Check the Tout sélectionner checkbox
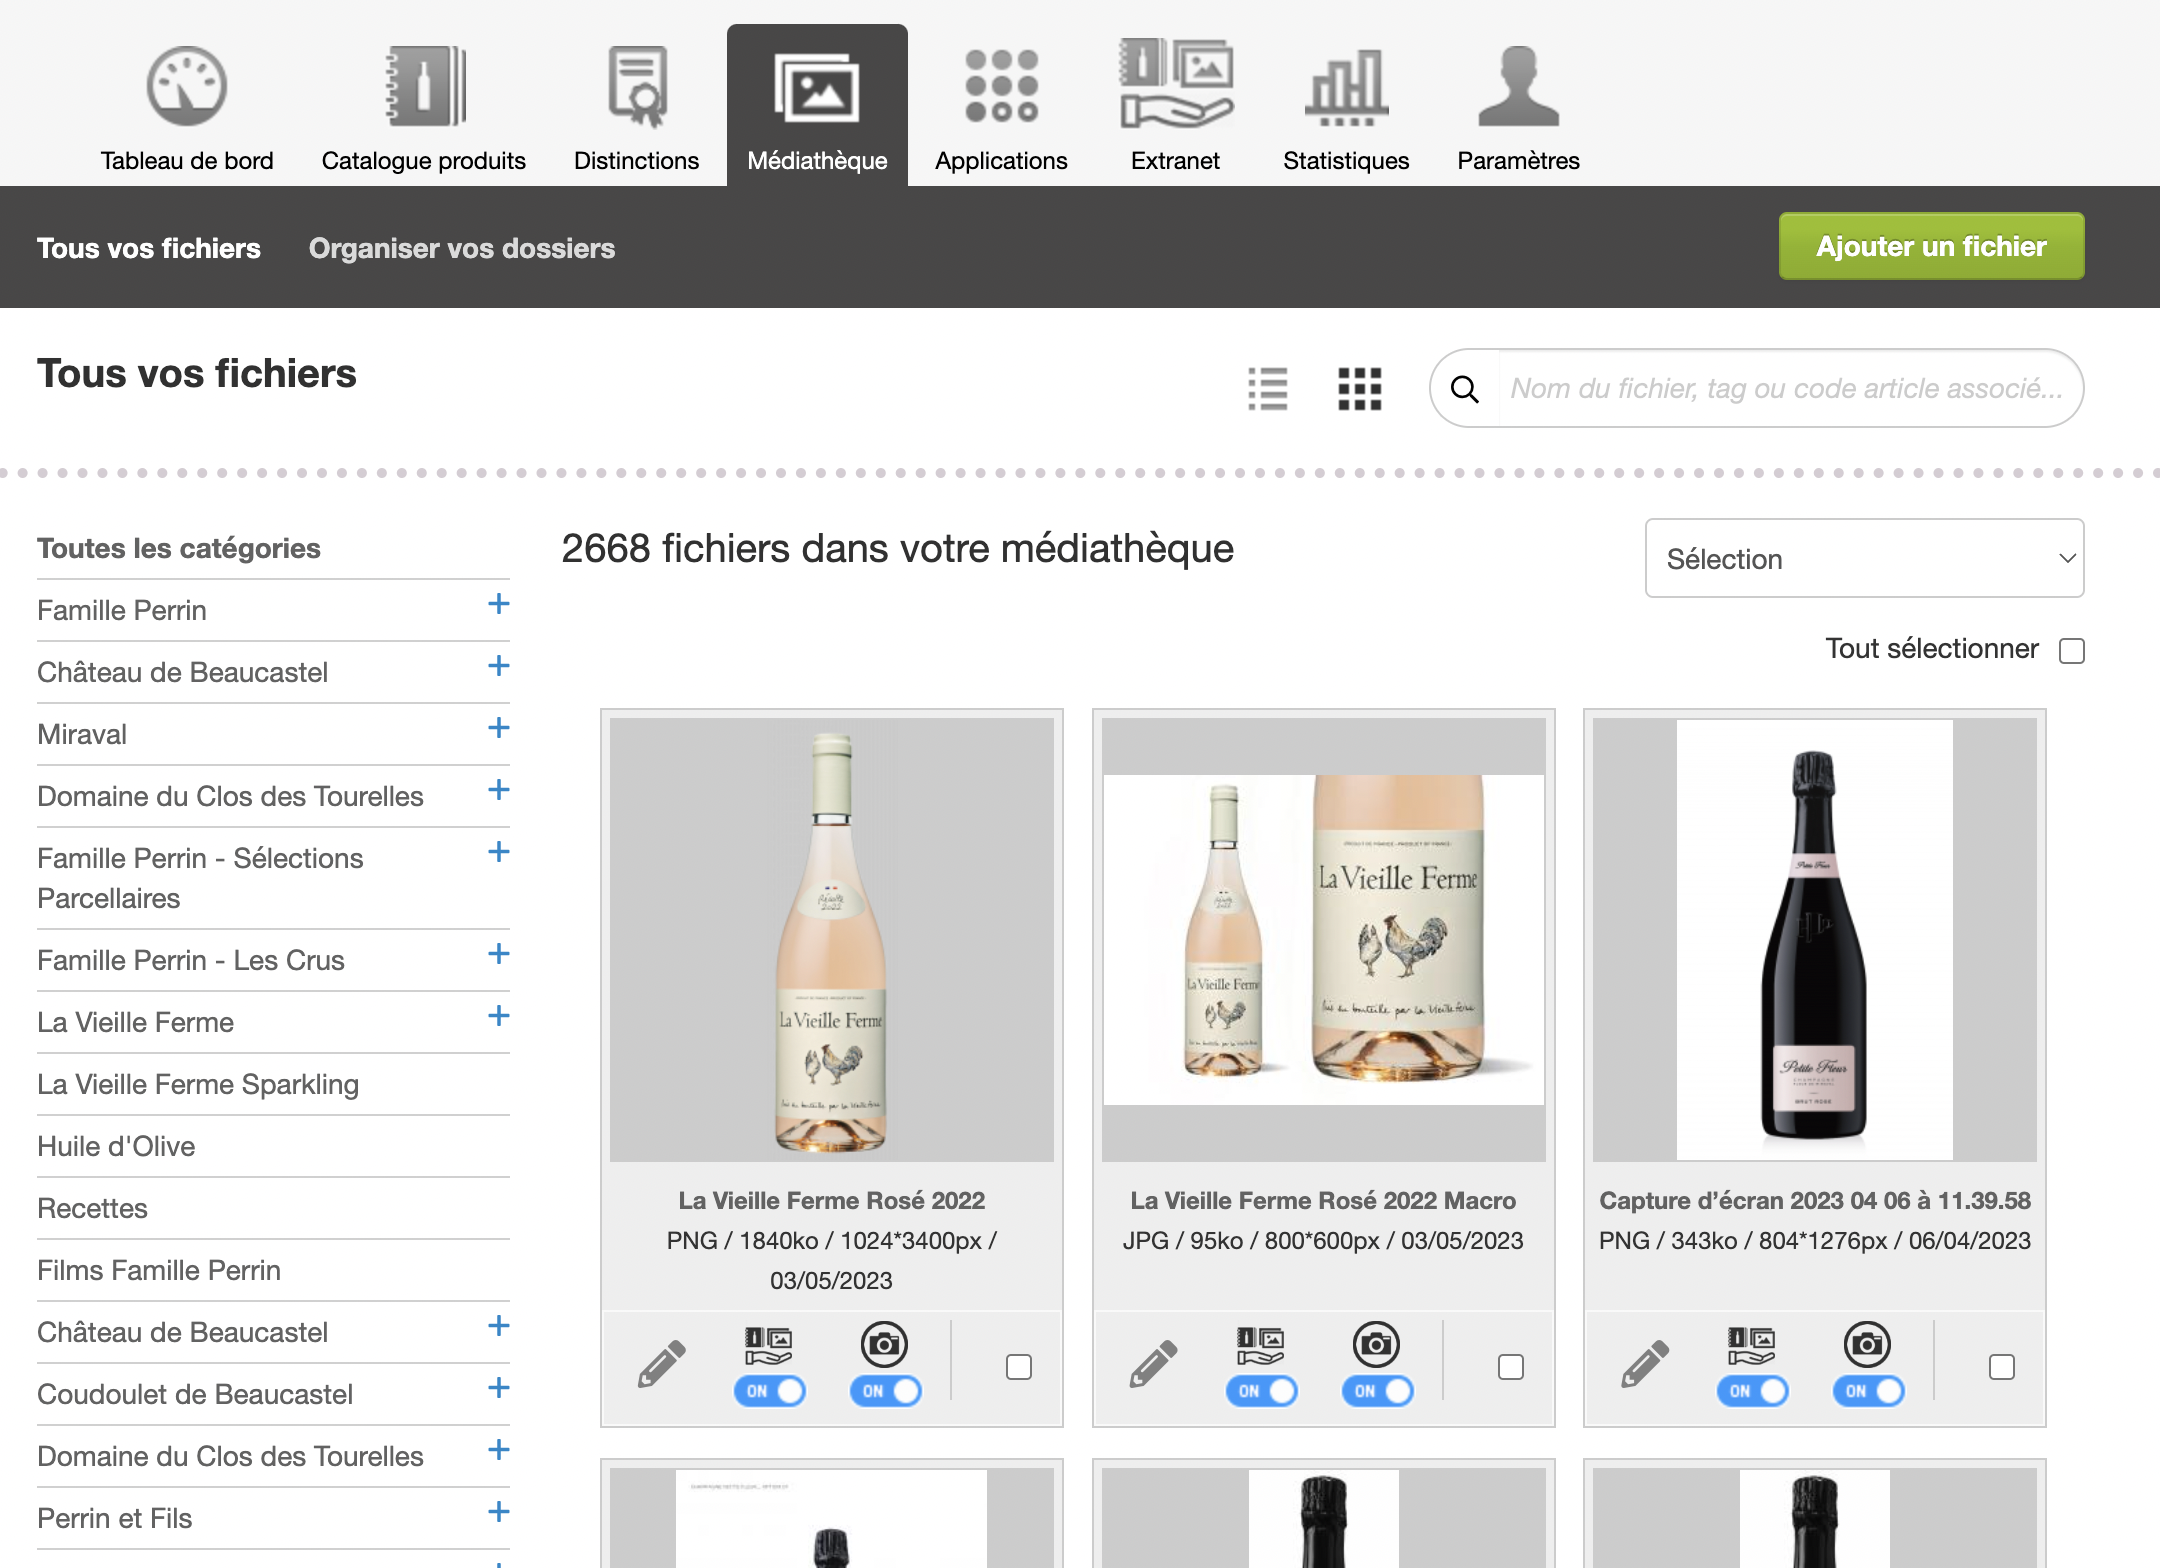Screen dimensions: 2160x1568 click(2072, 651)
